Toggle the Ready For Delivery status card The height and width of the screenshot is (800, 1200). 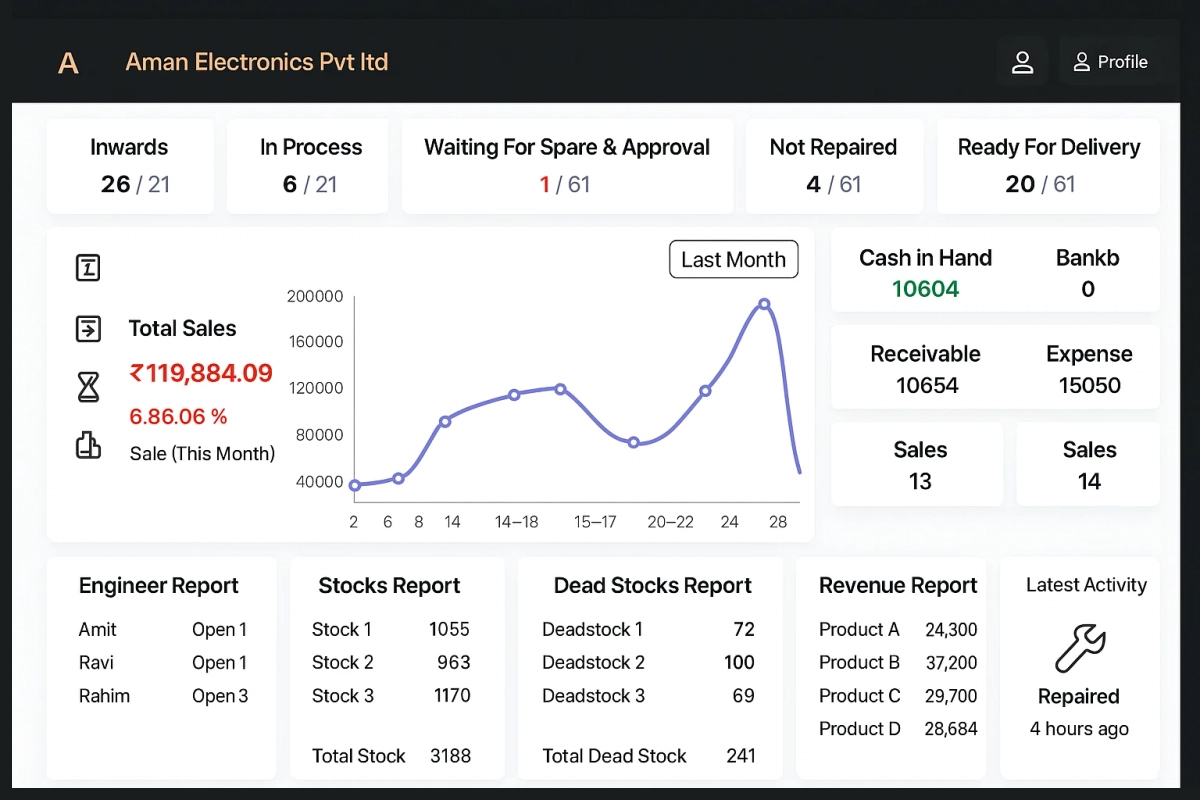(1048, 165)
